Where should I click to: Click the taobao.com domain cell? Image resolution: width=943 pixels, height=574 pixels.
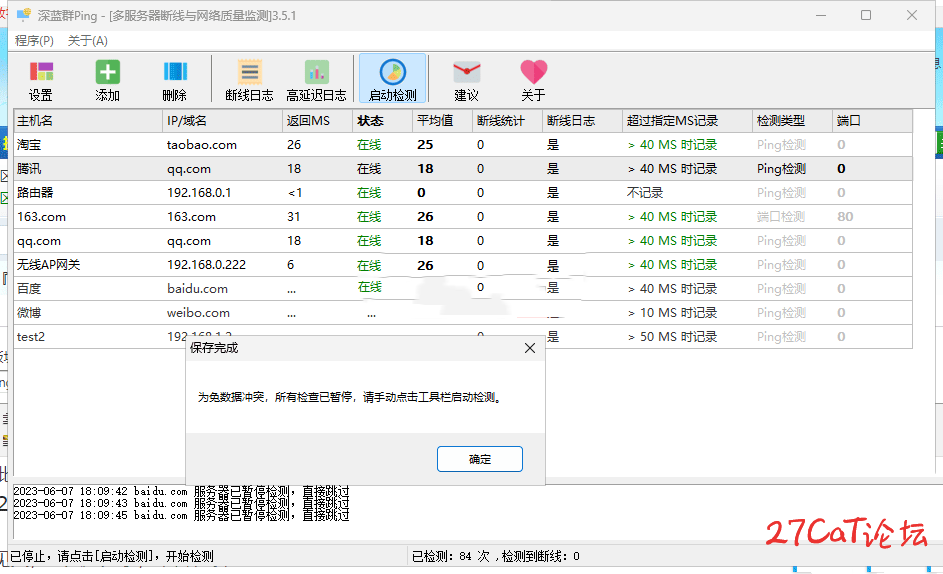(202, 144)
